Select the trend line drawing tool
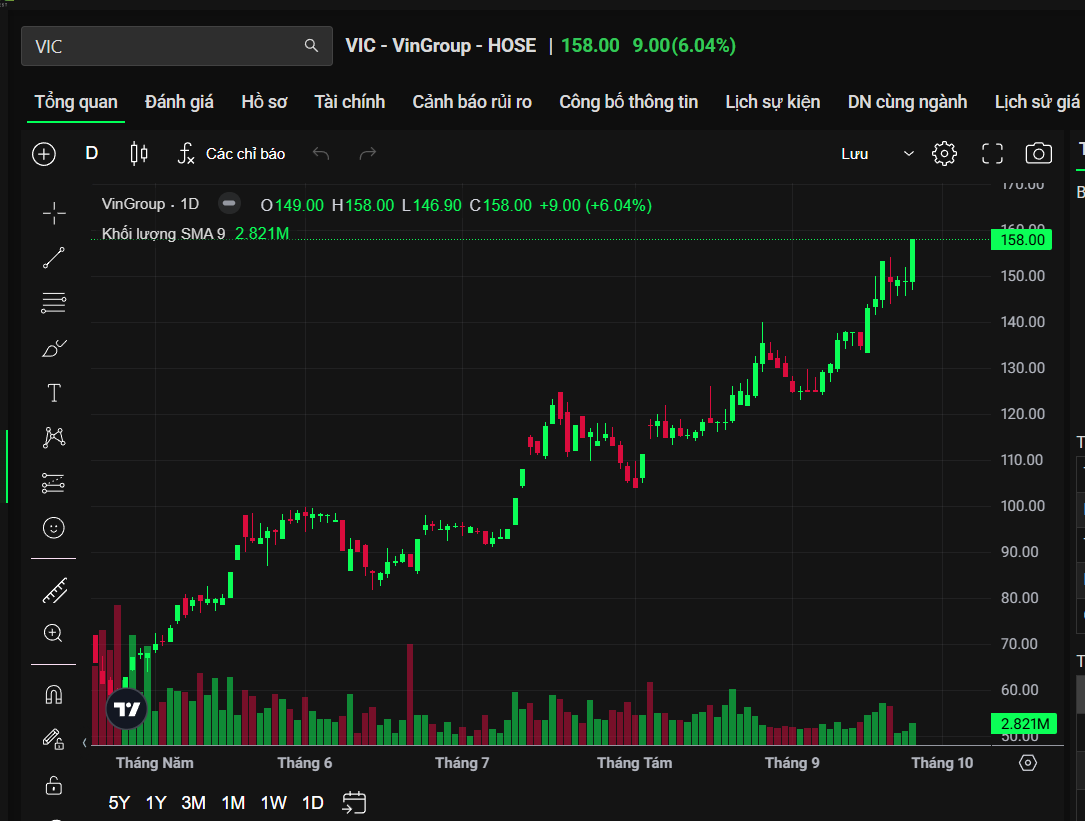The image size is (1085, 821). coord(54,258)
